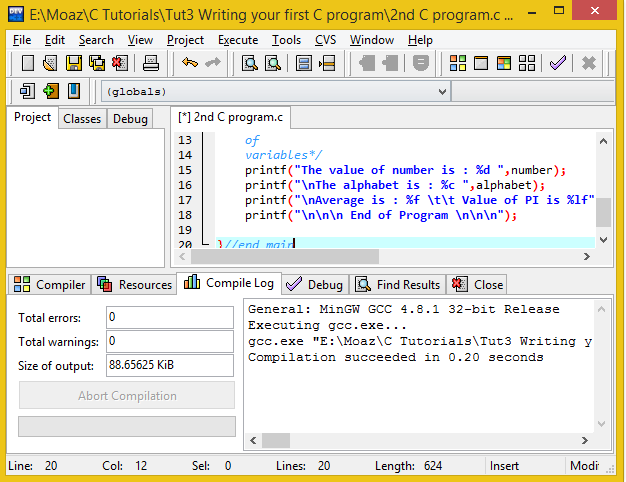Click 'Executing gcc.exe...' log line
The width and height of the screenshot is (626, 482).
coord(327,325)
